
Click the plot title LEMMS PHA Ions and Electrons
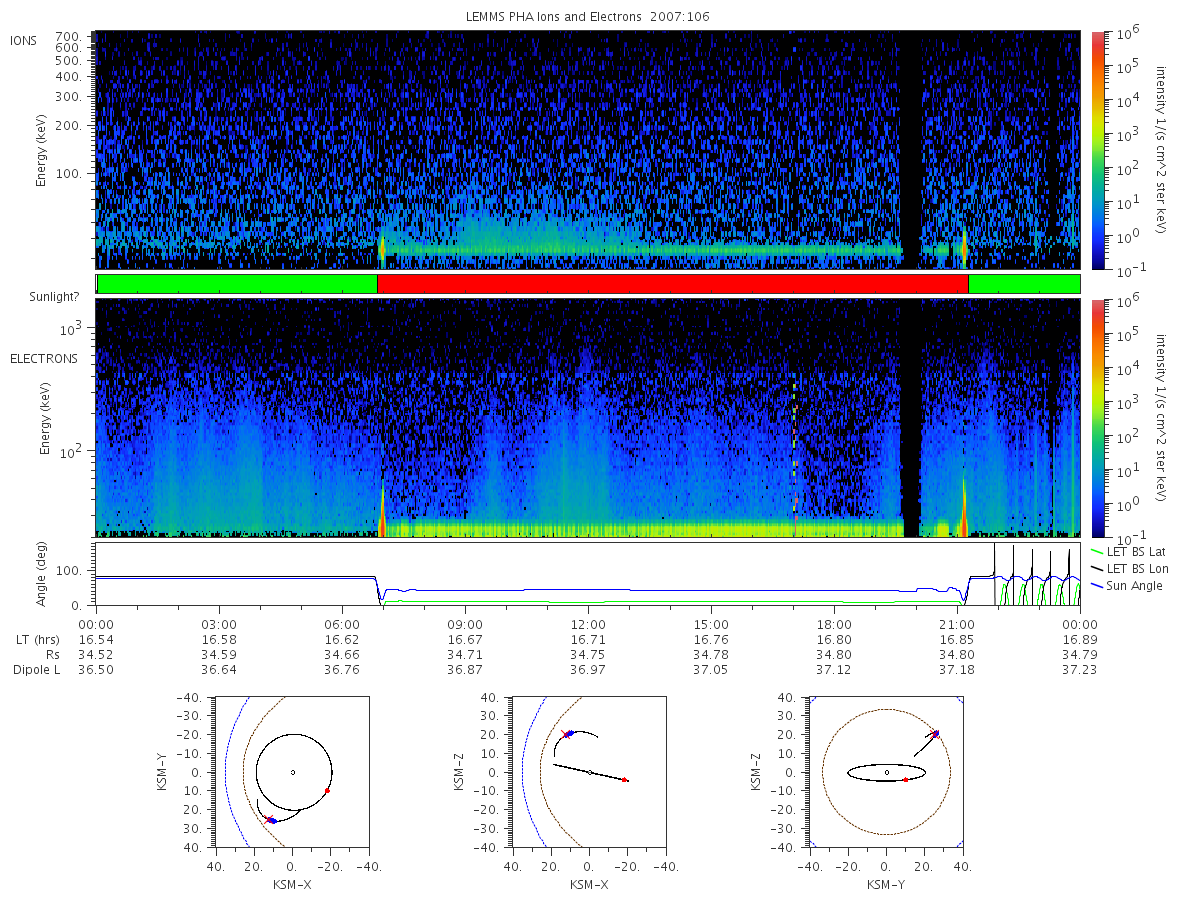tap(588, 17)
